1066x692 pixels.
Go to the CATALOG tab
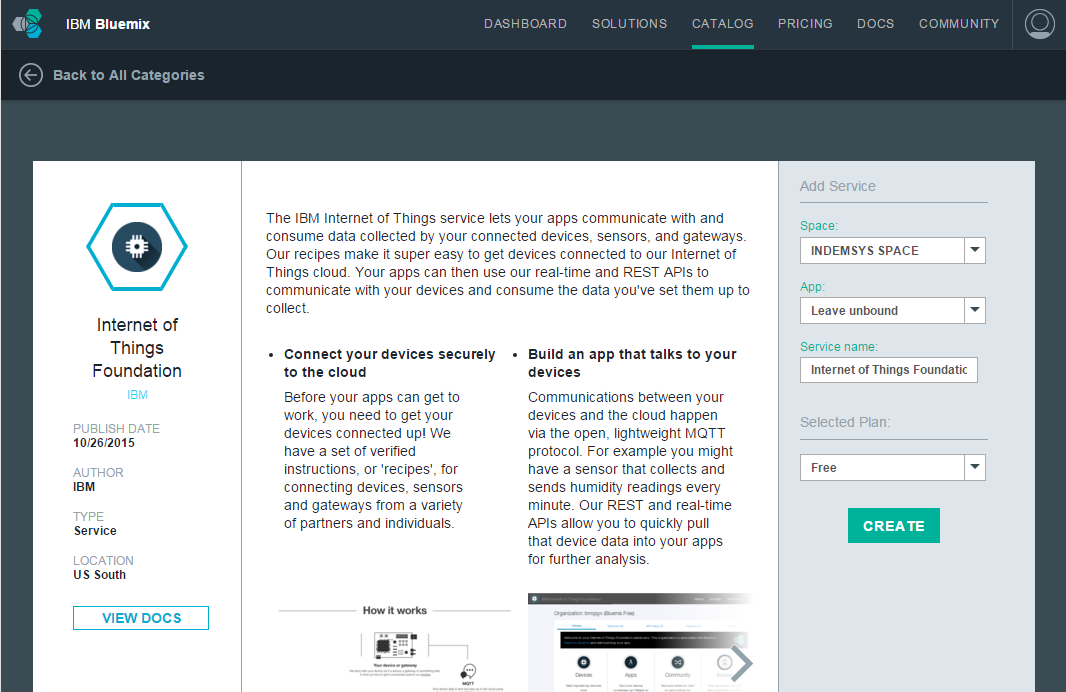click(723, 24)
